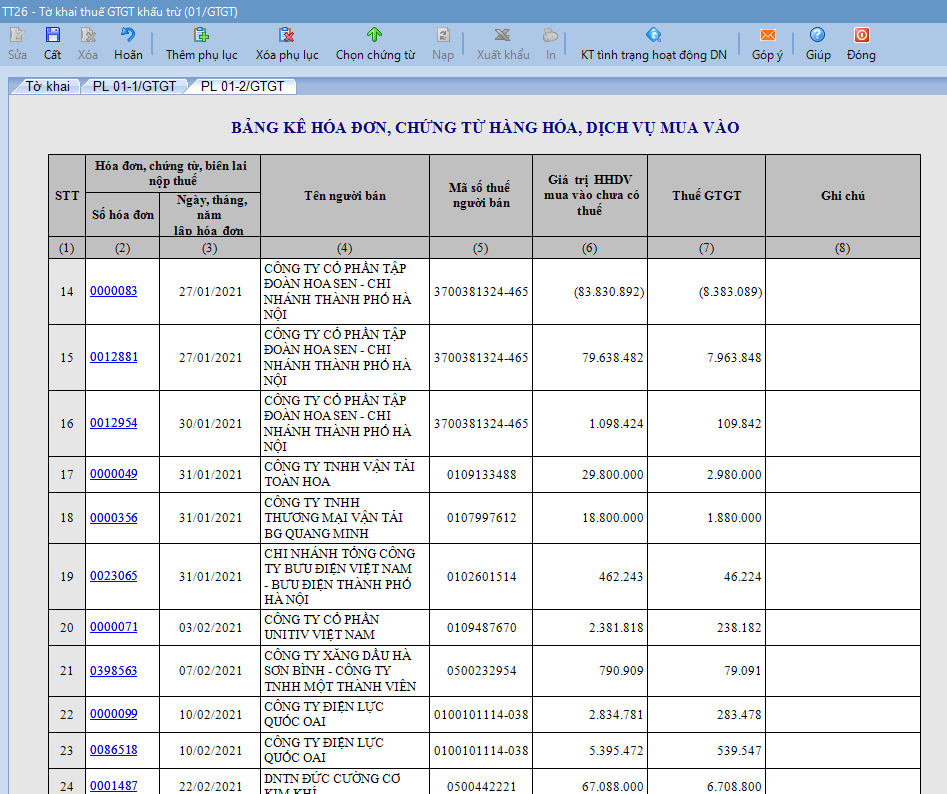Print with the In icon
The height and width of the screenshot is (794, 947).
[550, 35]
